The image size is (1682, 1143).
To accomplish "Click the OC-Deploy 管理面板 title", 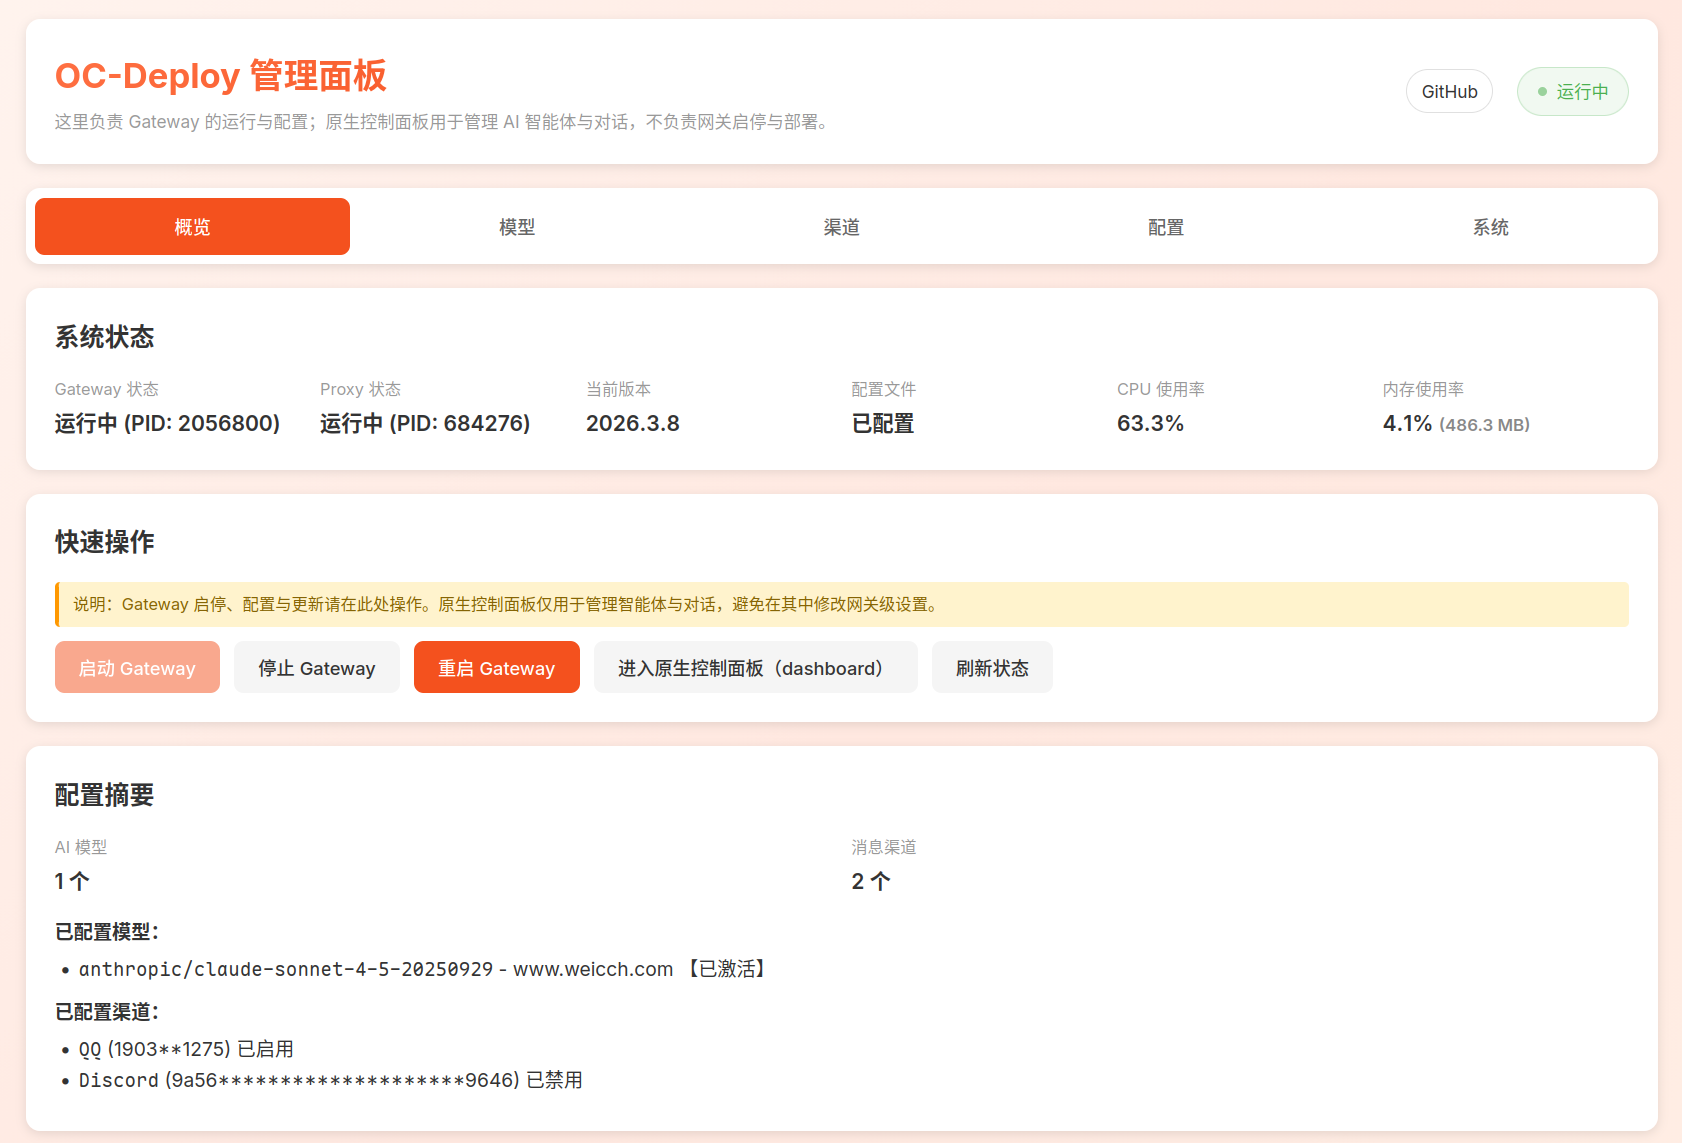I will click(x=220, y=76).
